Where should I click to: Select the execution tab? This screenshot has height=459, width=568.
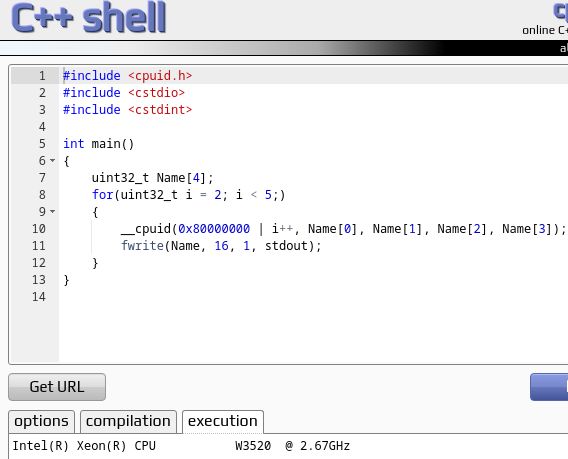tap(223, 421)
